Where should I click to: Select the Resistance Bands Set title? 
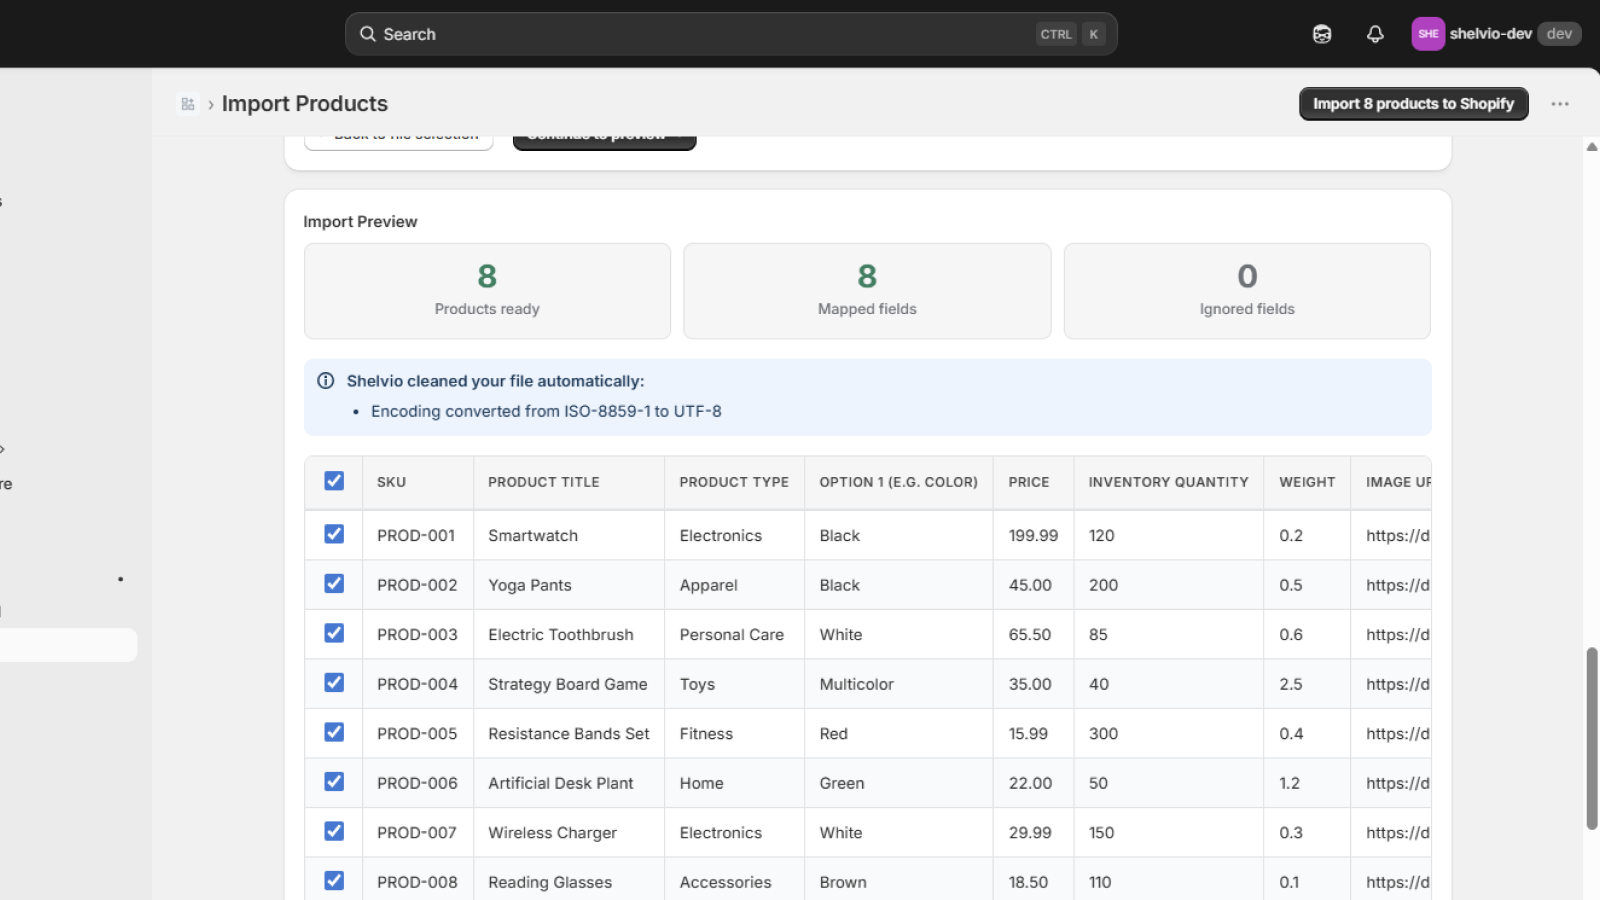coord(569,734)
